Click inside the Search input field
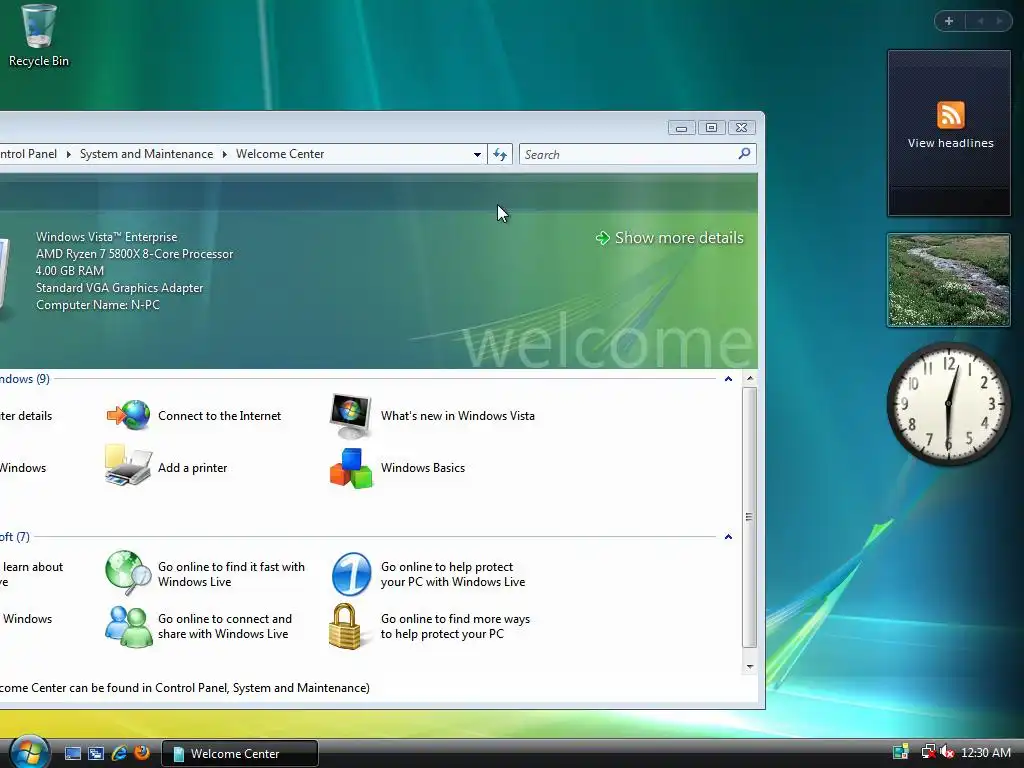This screenshot has height=768, width=1024. (x=629, y=154)
